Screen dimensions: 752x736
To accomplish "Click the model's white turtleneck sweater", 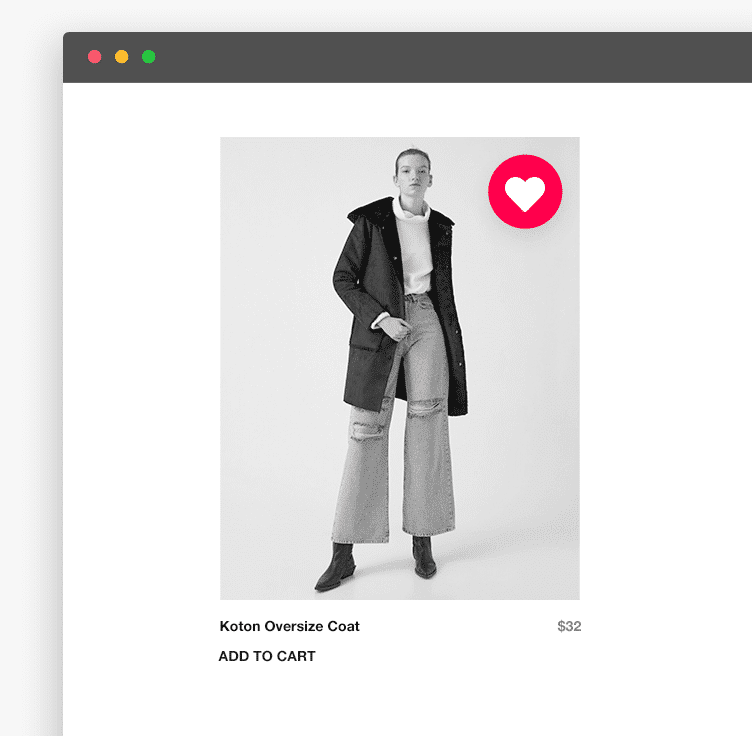I will (413, 249).
